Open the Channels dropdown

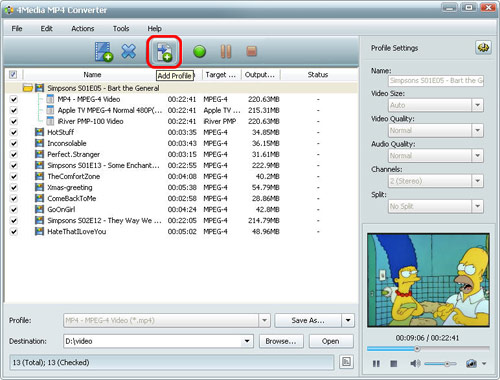(x=477, y=181)
